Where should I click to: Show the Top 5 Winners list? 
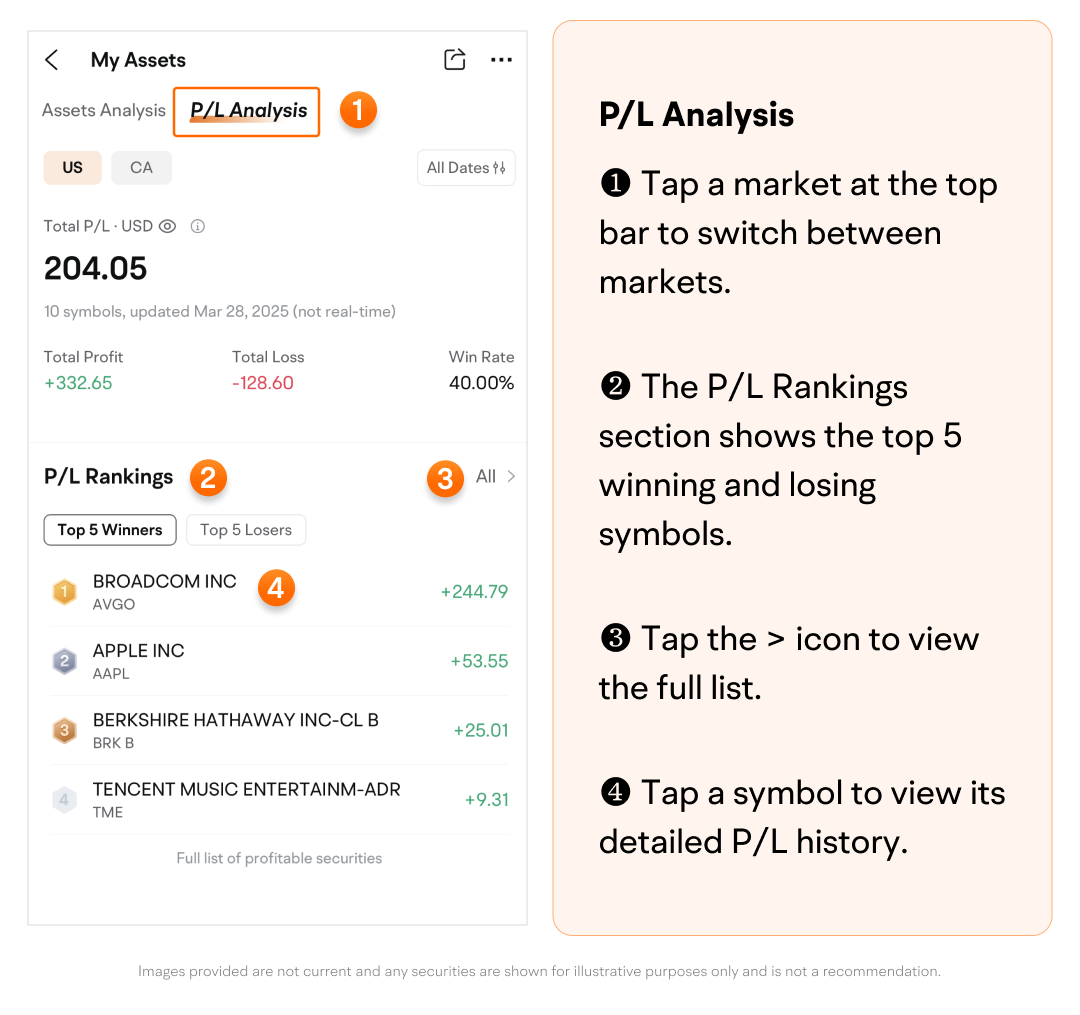point(110,530)
